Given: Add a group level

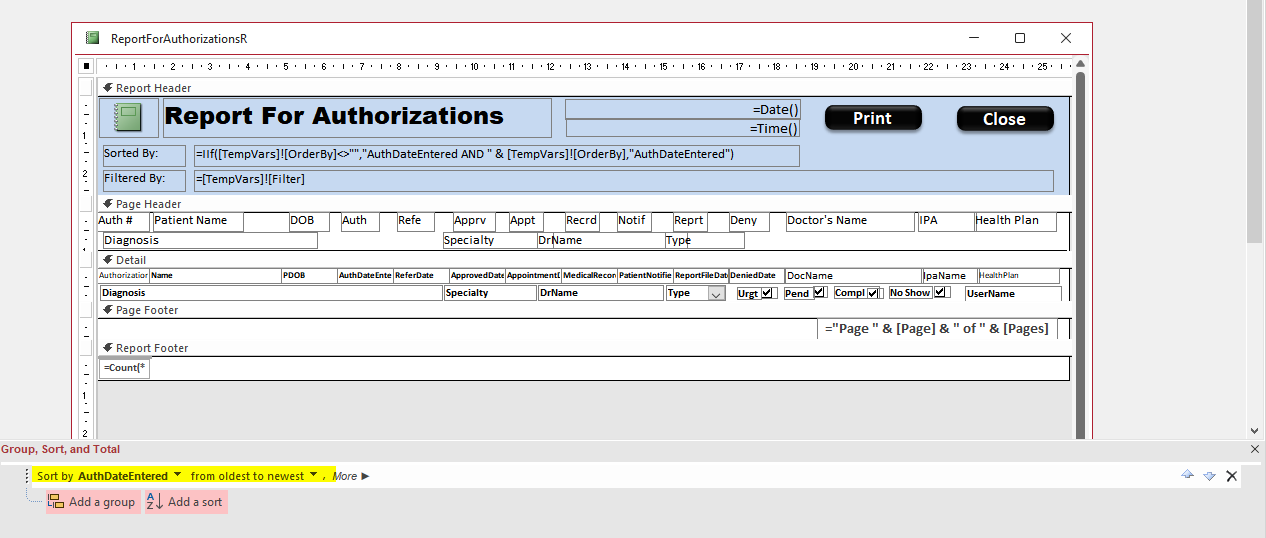Looking at the screenshot, I should 92,502.
